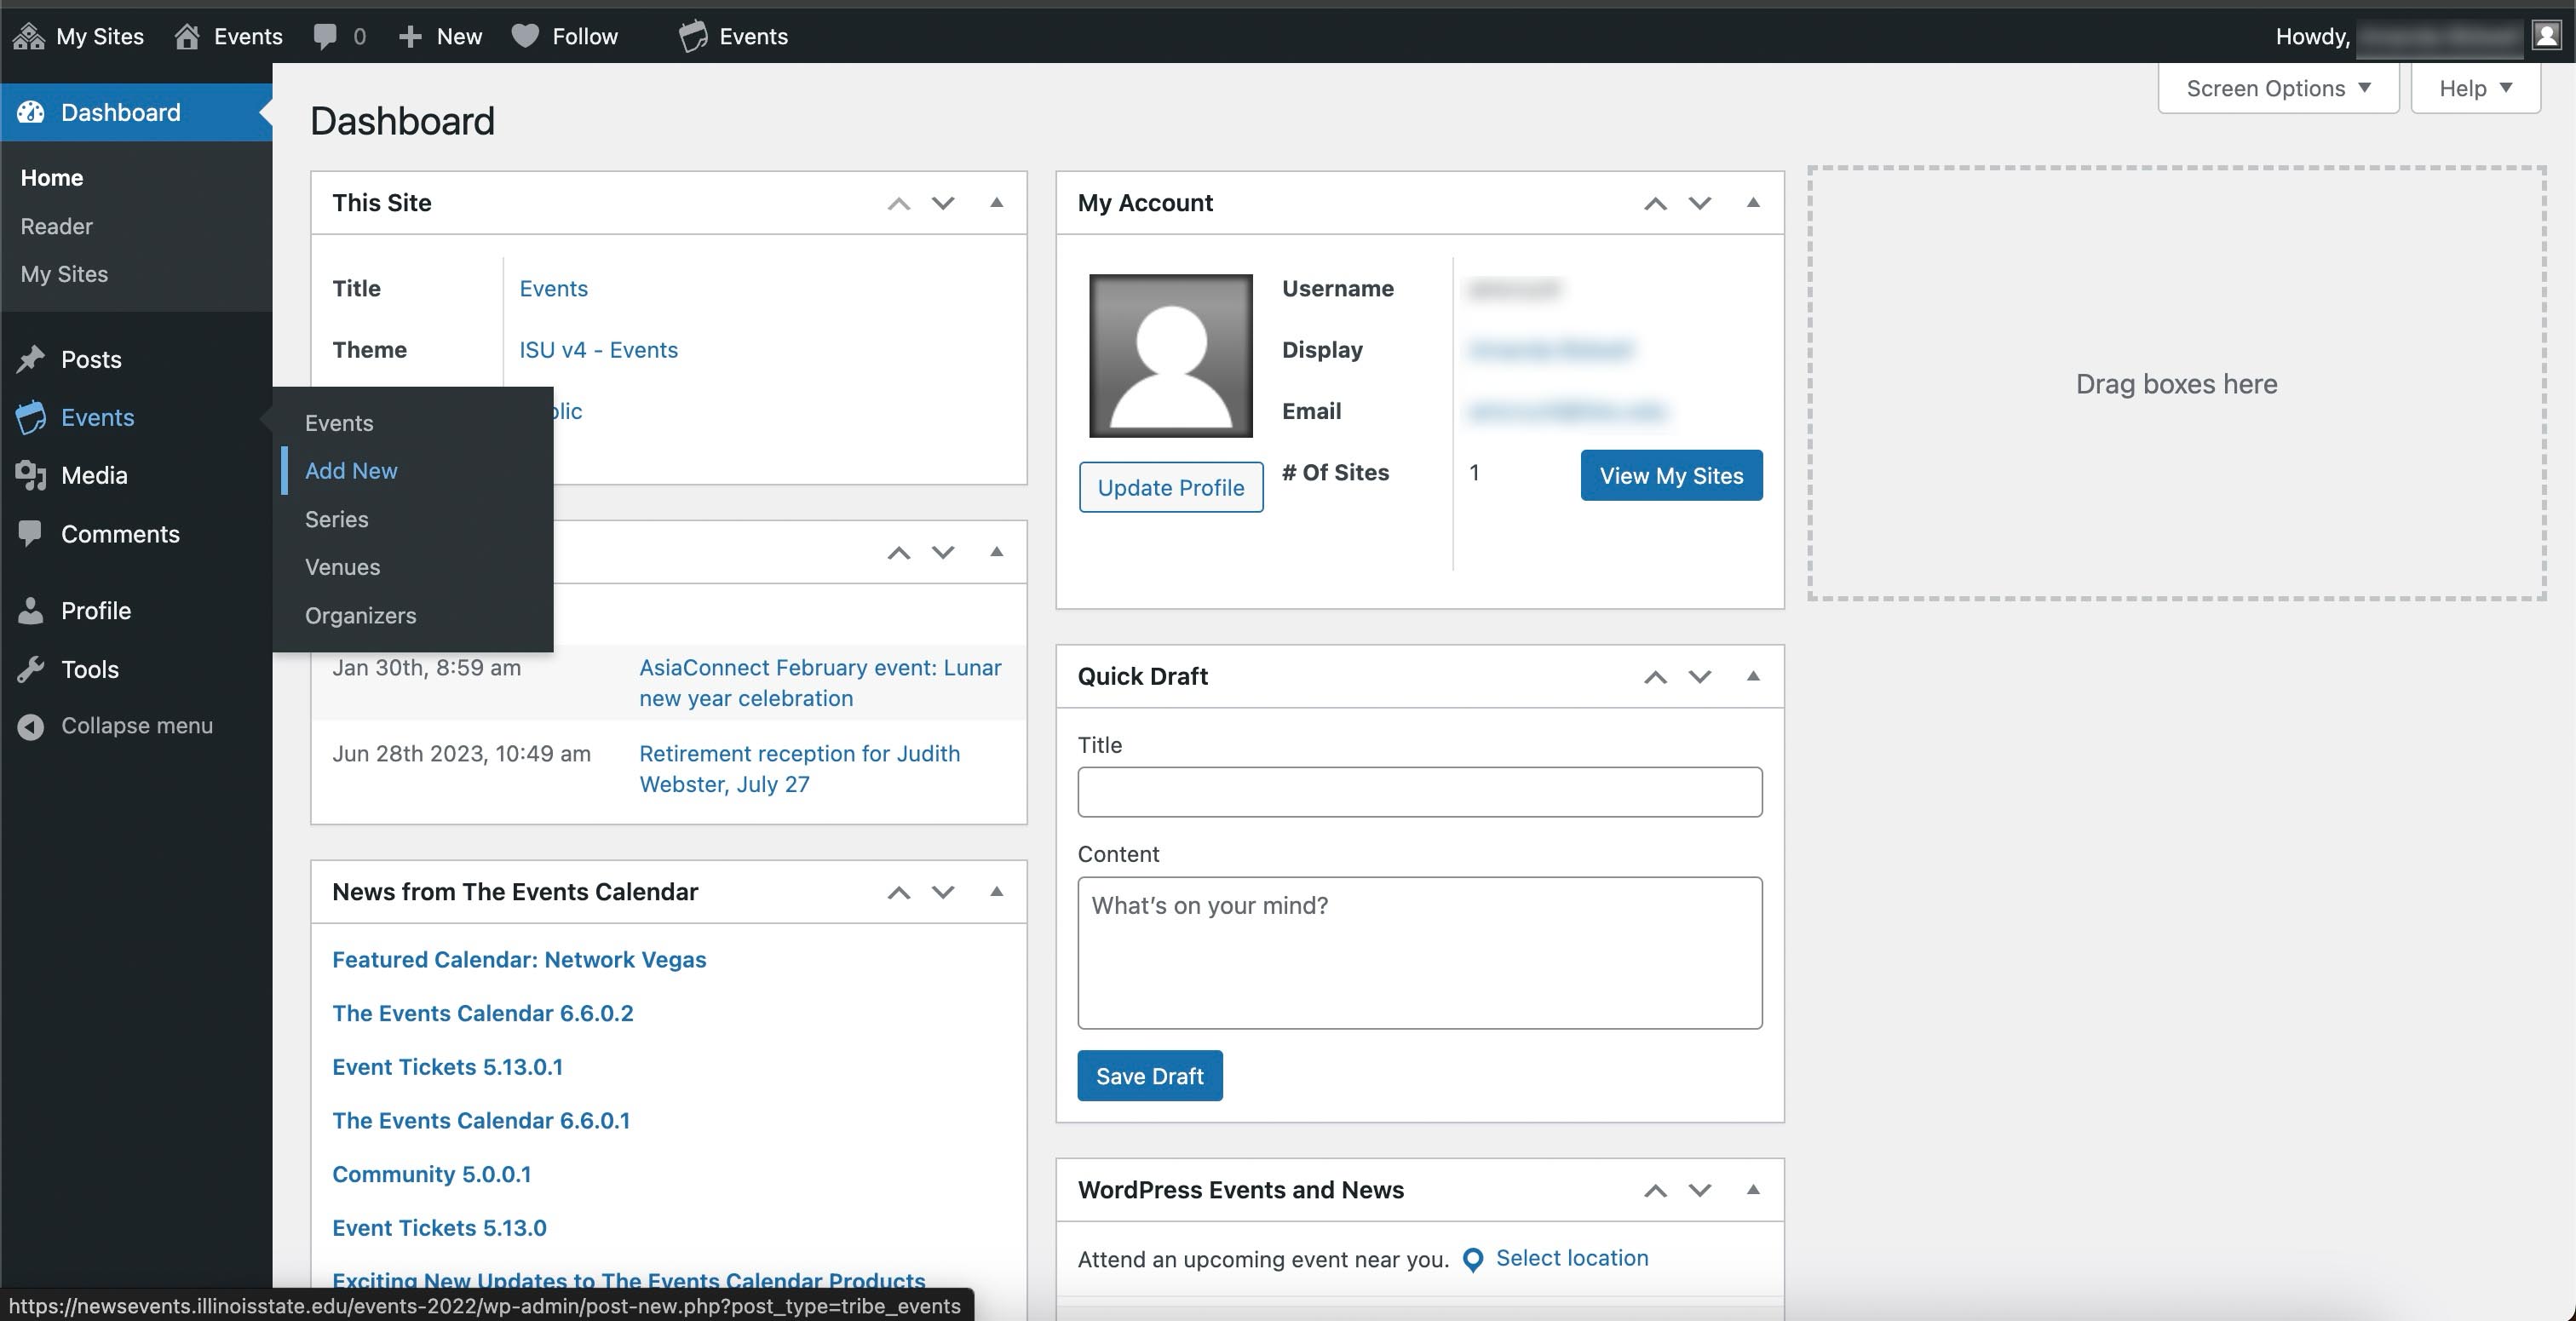
Task: Collapse WordPress Events and News panel
Action: (x=1753, y=1190)
